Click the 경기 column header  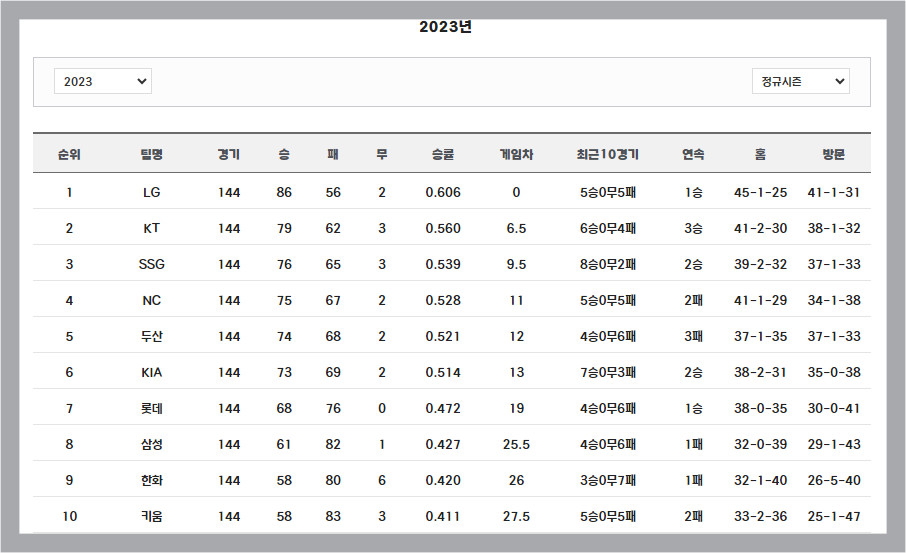(229, 154)
